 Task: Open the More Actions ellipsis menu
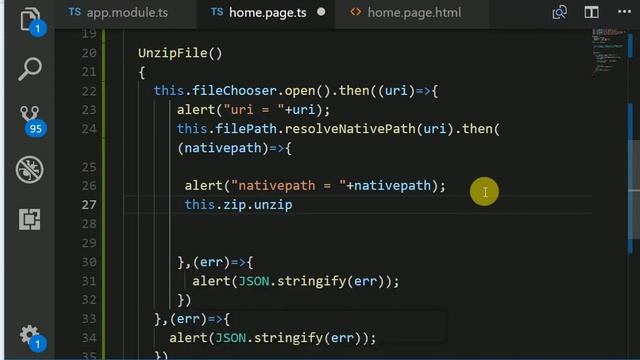pos(624,12)
